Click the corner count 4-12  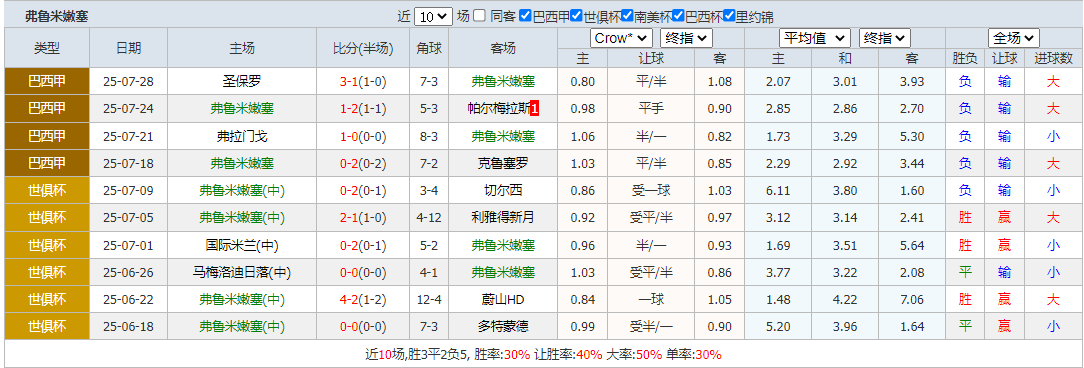coord(429,218)
